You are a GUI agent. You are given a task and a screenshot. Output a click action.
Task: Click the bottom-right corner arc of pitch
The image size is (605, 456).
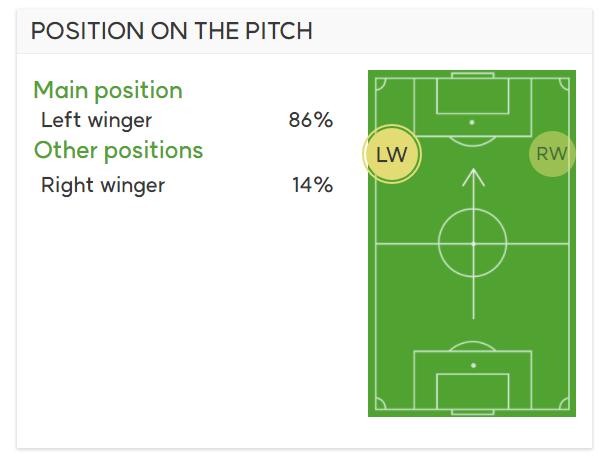point(564,404)
